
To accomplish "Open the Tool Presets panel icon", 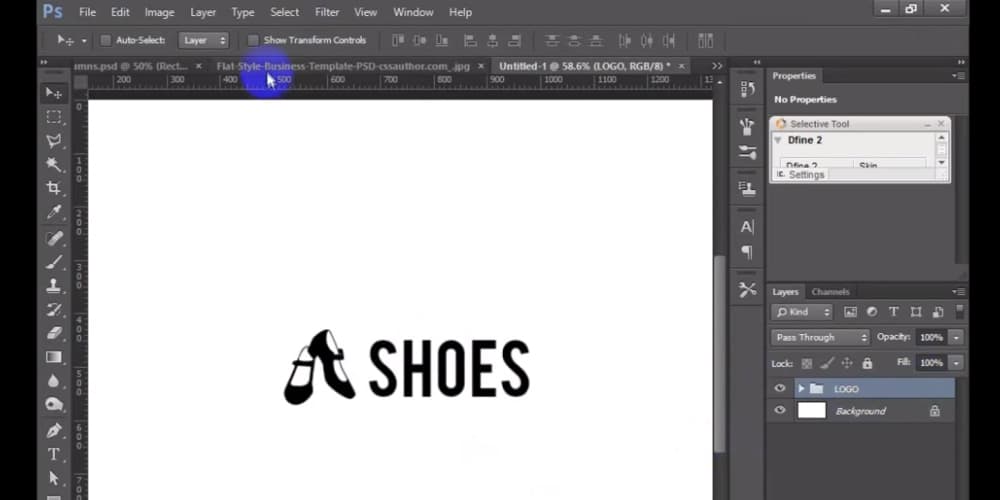I will click(x=747, y=290).
